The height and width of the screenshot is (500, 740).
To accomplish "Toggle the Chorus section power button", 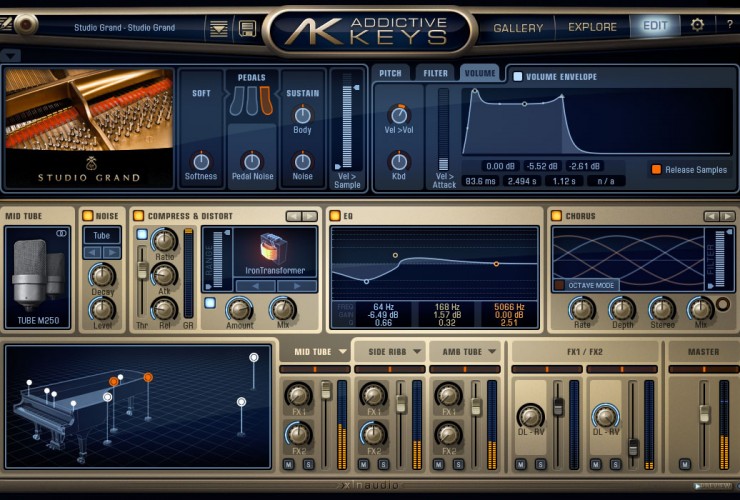I will tap(556, 216).
